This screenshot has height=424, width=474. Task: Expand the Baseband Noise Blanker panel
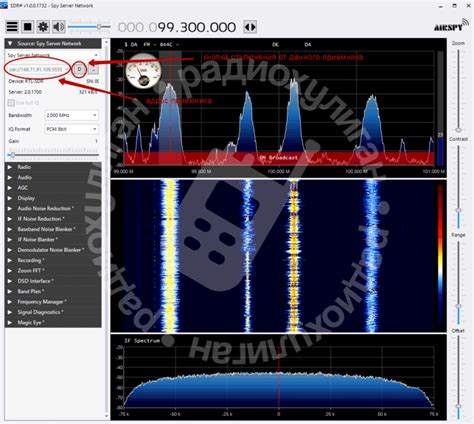tap(53, 229)
